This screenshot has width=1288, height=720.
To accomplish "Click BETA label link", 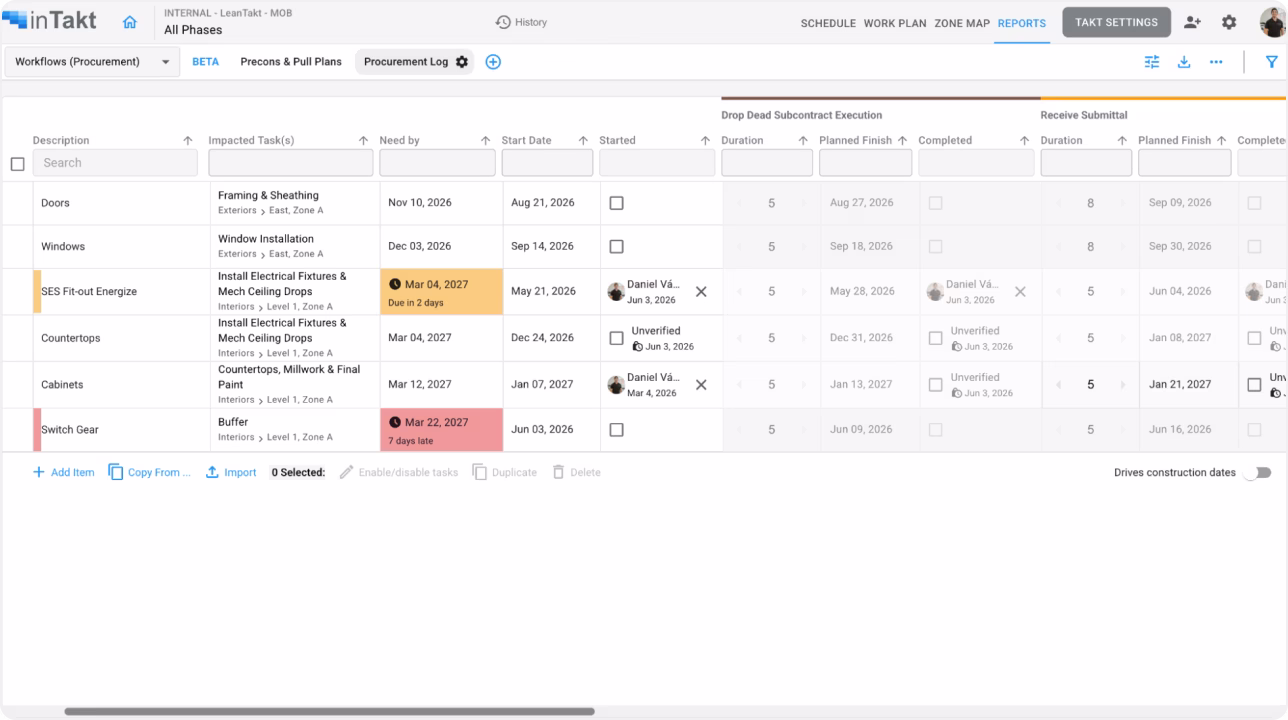I will coord(205,62).
